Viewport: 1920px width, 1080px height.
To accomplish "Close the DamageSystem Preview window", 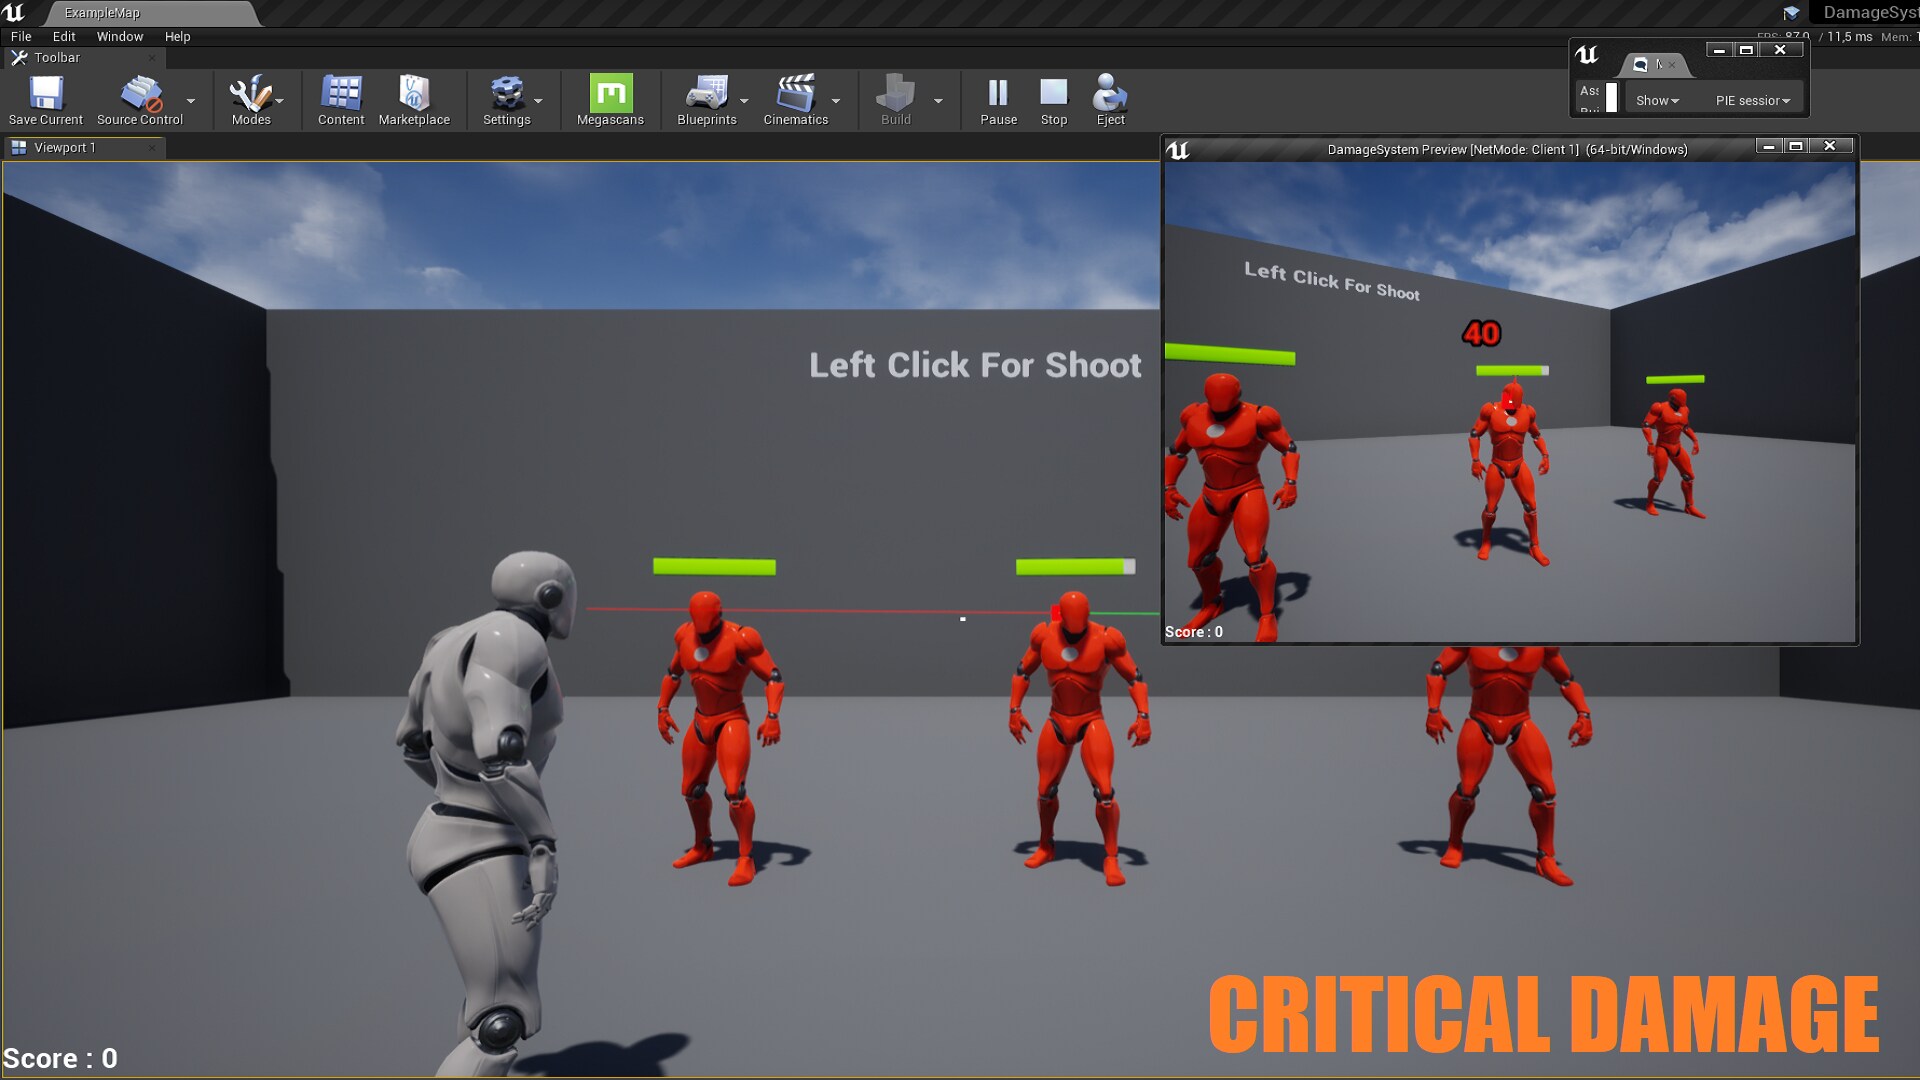I will tap(1829, 146).
